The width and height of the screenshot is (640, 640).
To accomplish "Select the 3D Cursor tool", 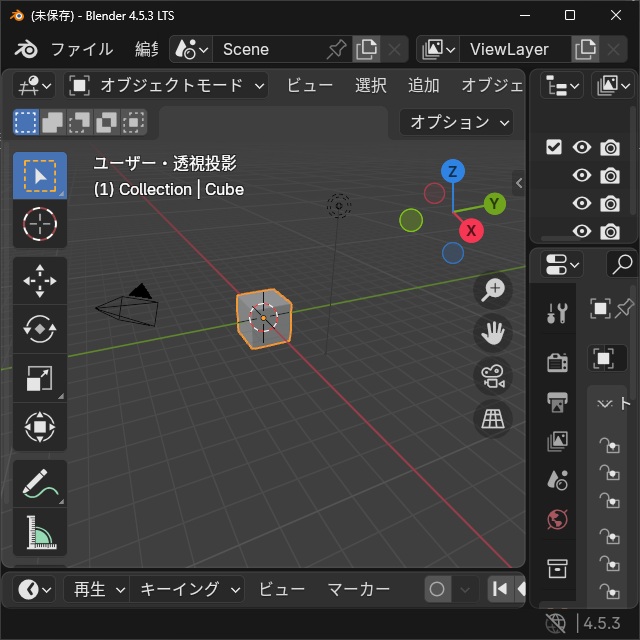I will pyautogui.click(x=40, y=224).
